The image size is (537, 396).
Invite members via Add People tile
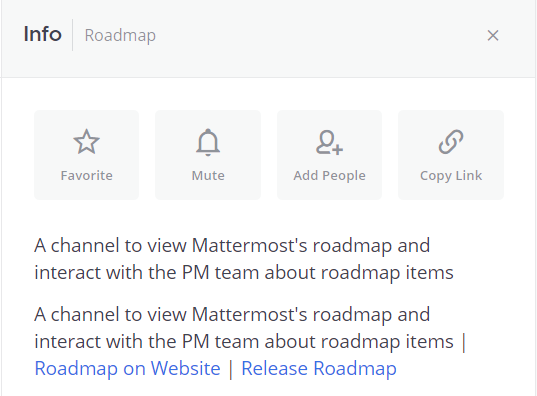pyautogui.click(x=329, y=155)
